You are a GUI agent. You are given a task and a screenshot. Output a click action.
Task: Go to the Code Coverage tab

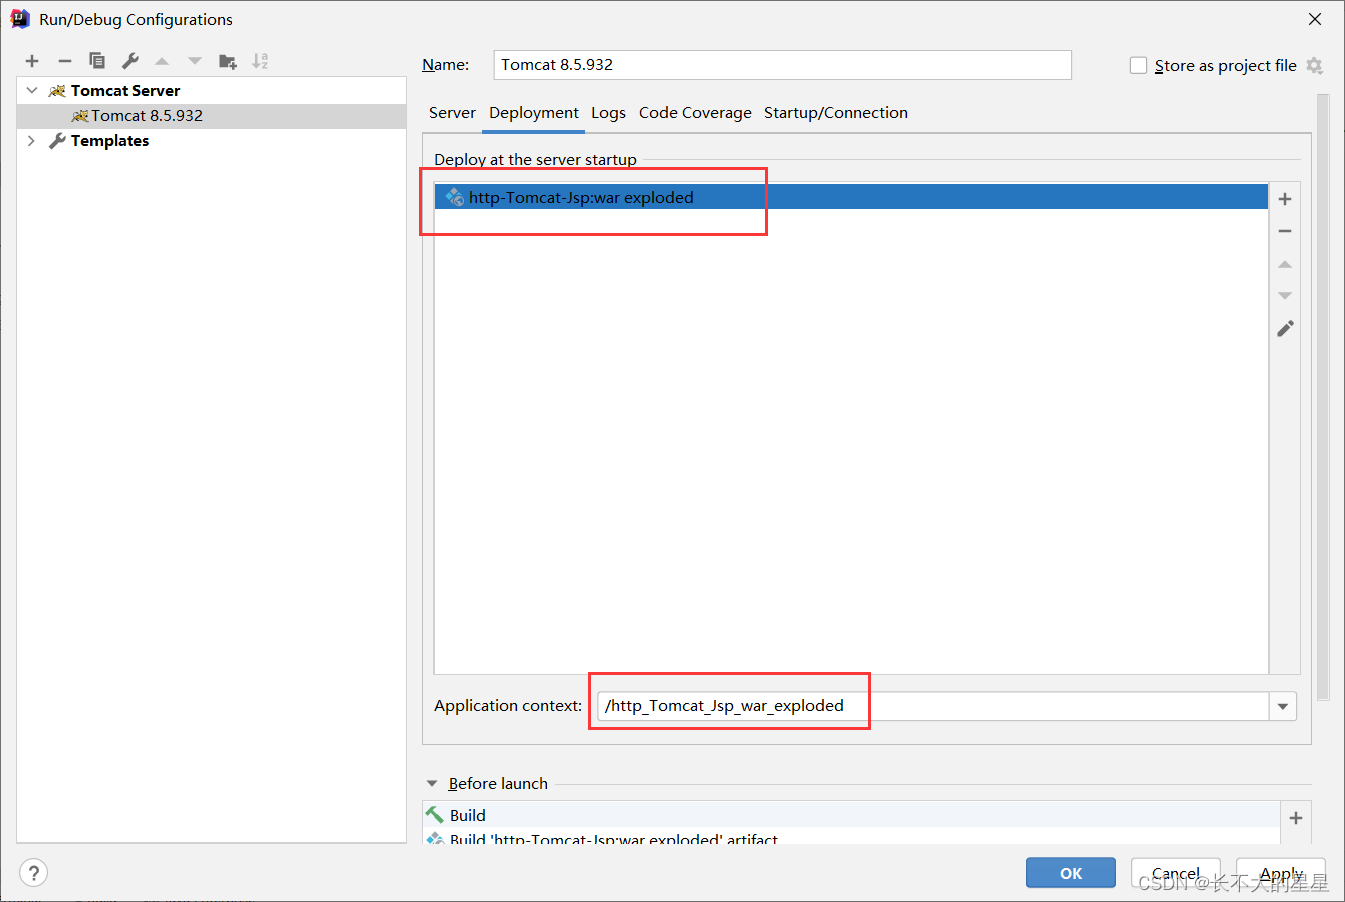[x=695, y=113]
